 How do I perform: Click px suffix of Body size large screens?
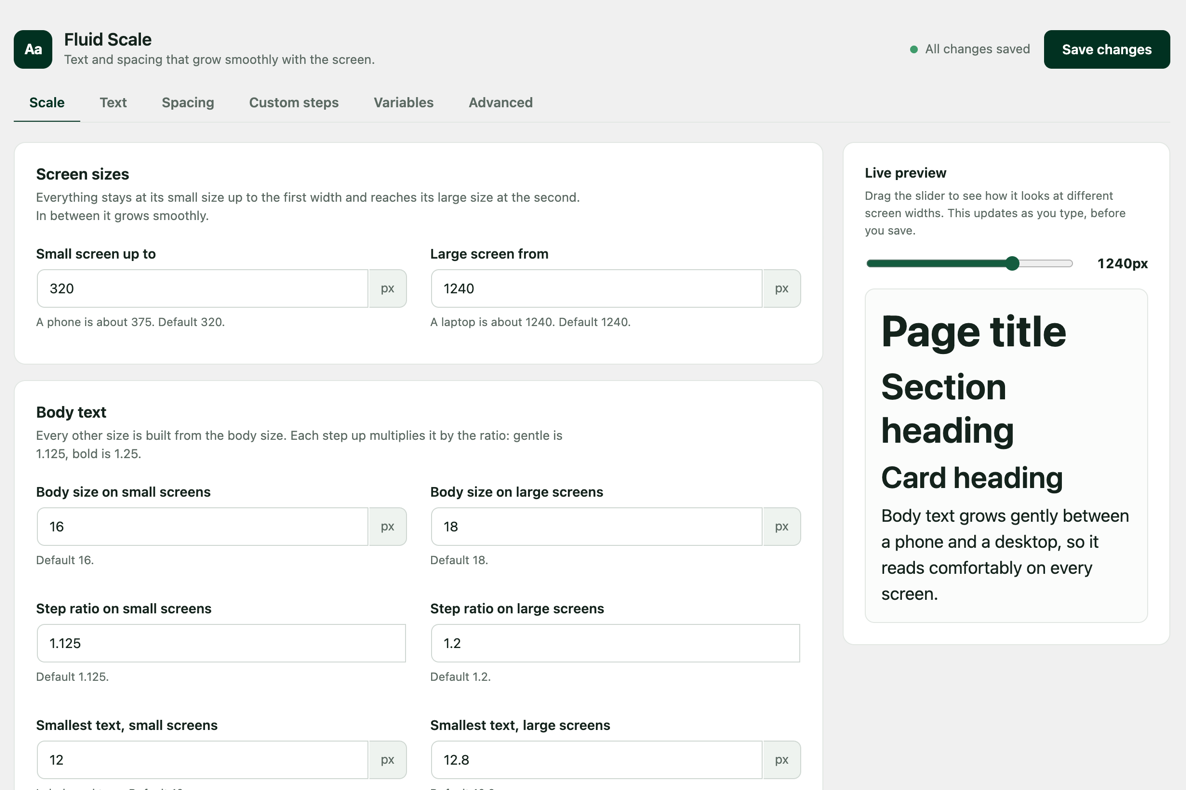click(781, 527)
